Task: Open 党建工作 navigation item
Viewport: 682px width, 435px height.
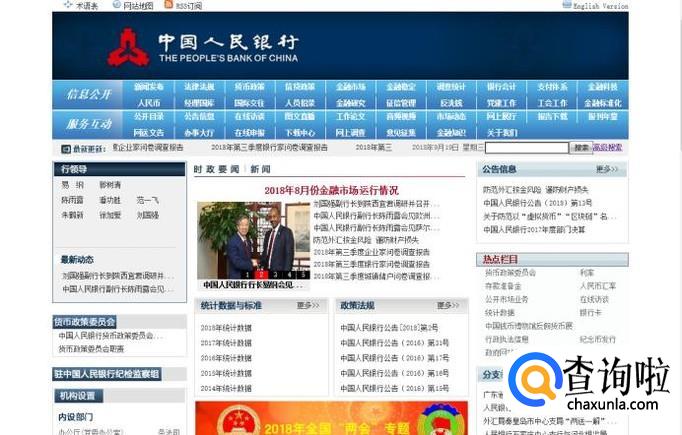Action: coord(501,103)
